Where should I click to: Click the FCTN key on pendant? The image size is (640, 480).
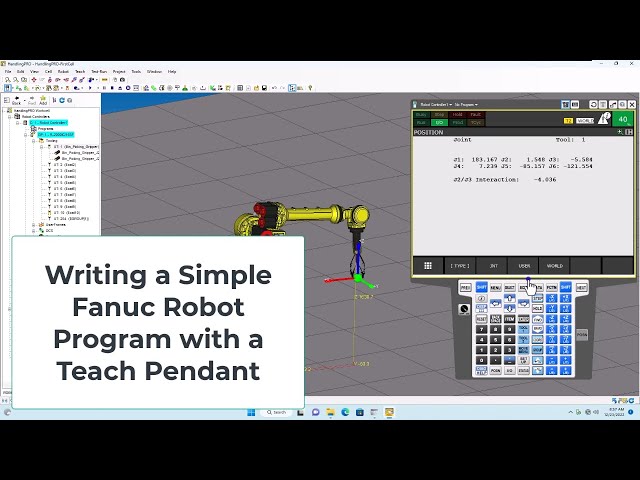click(551, 288)
